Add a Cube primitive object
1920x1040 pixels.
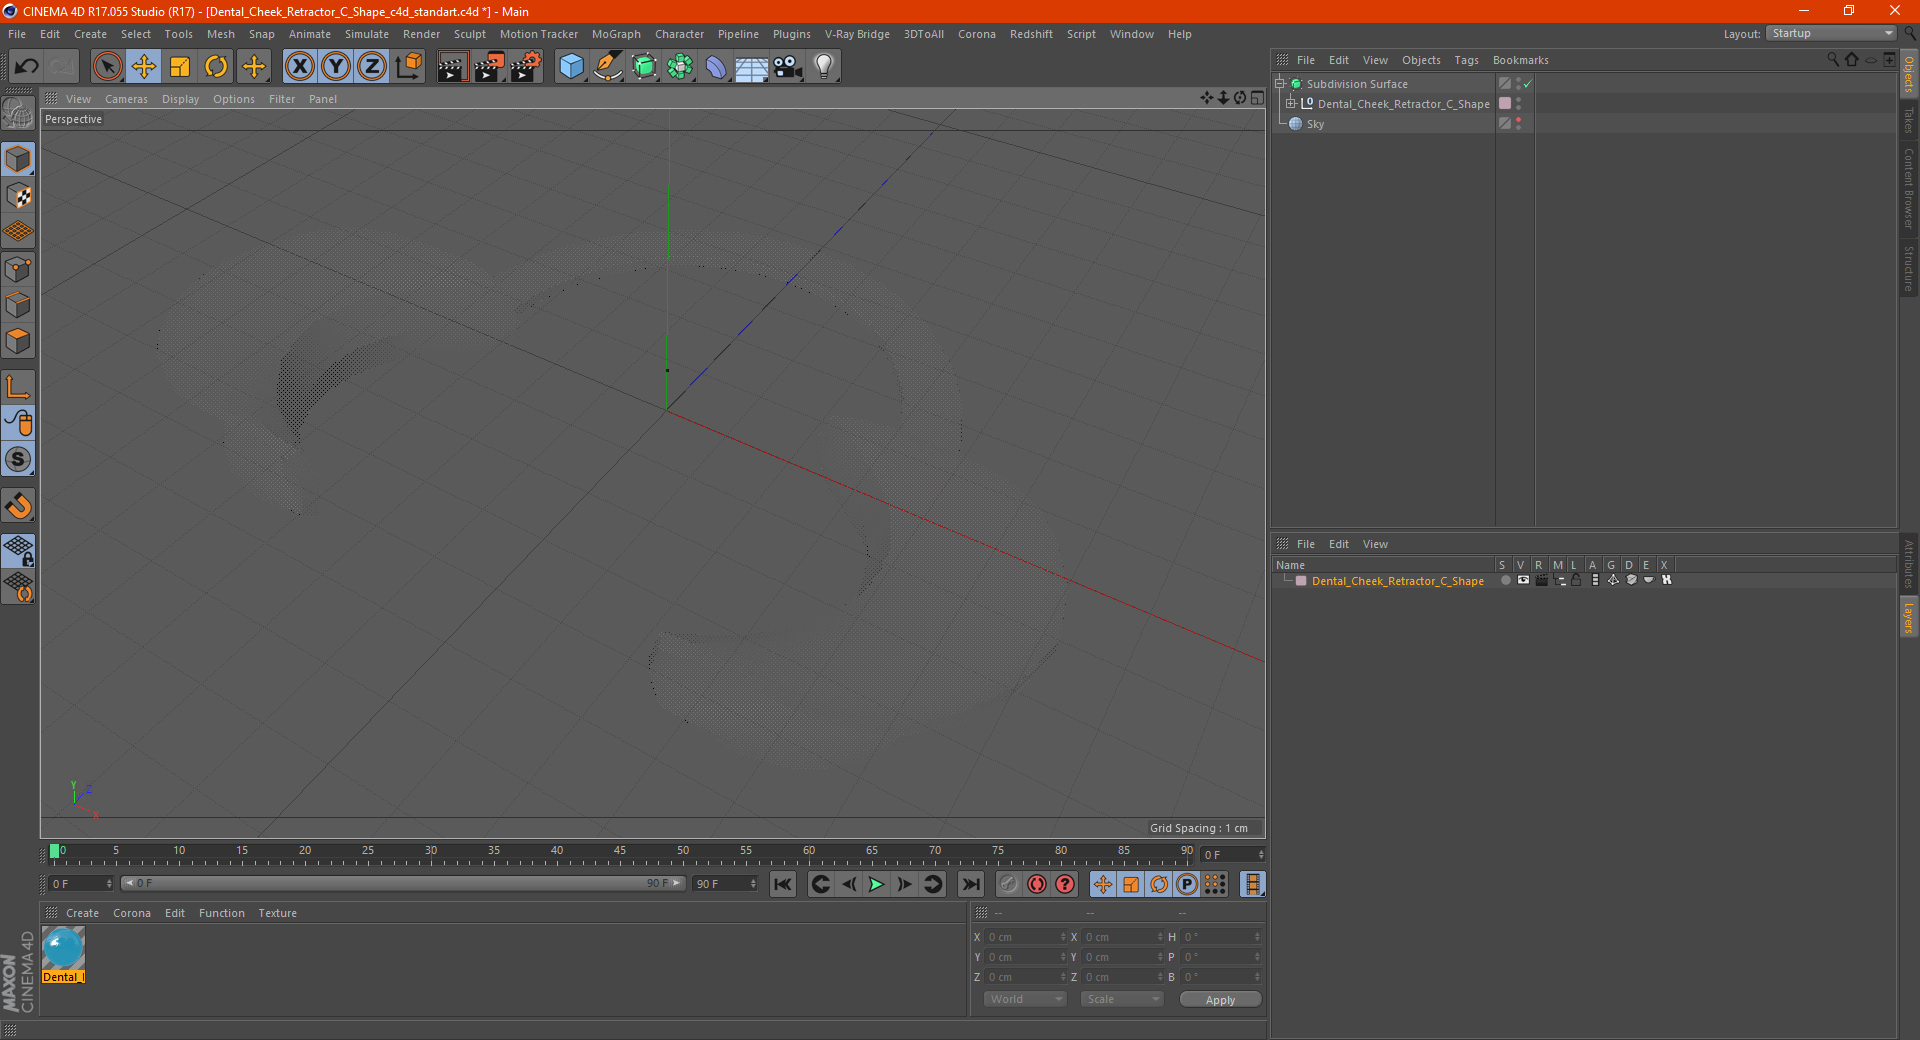click(571, 67)
